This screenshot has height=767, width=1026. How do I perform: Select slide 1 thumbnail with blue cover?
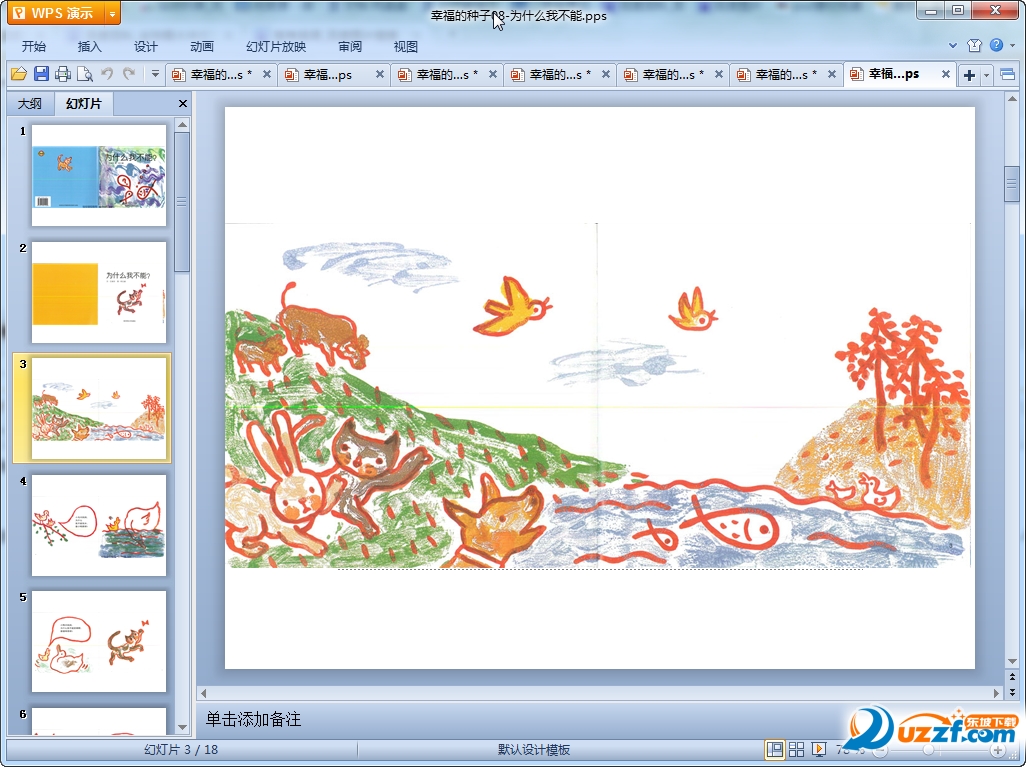pos(99,175)
